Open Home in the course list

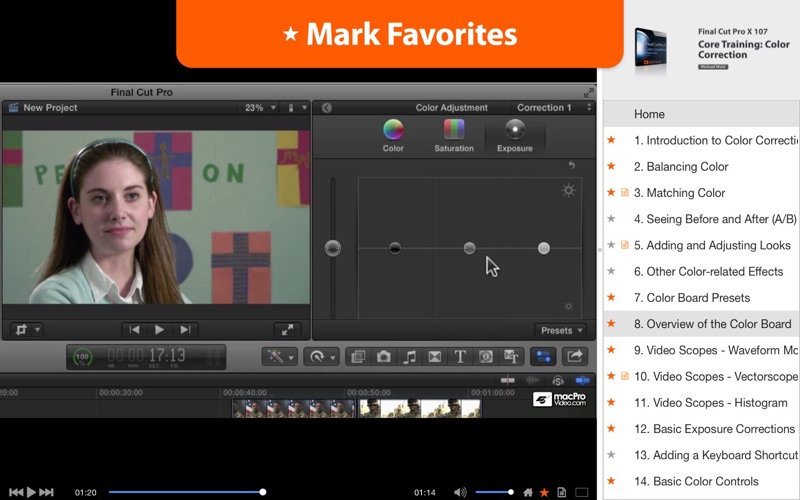701,114
